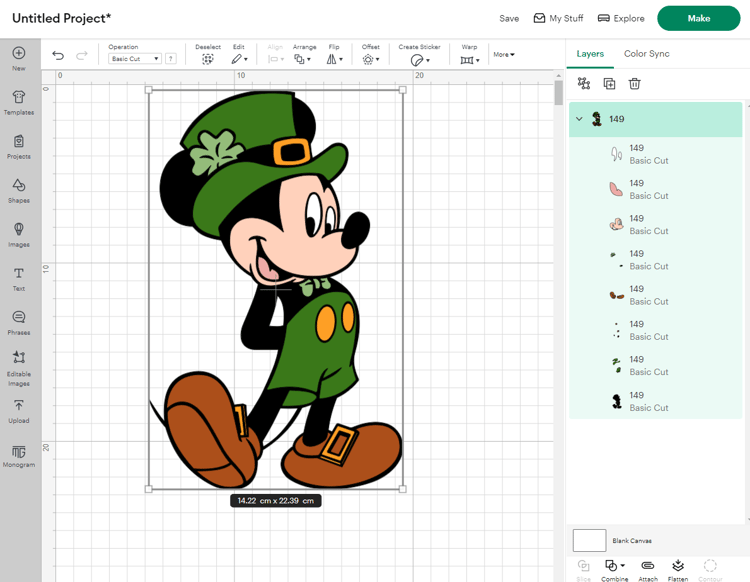This screenshot has height=582, width=750.
Task: Select the green clothing 149 layer
Action: pos(655,365)
